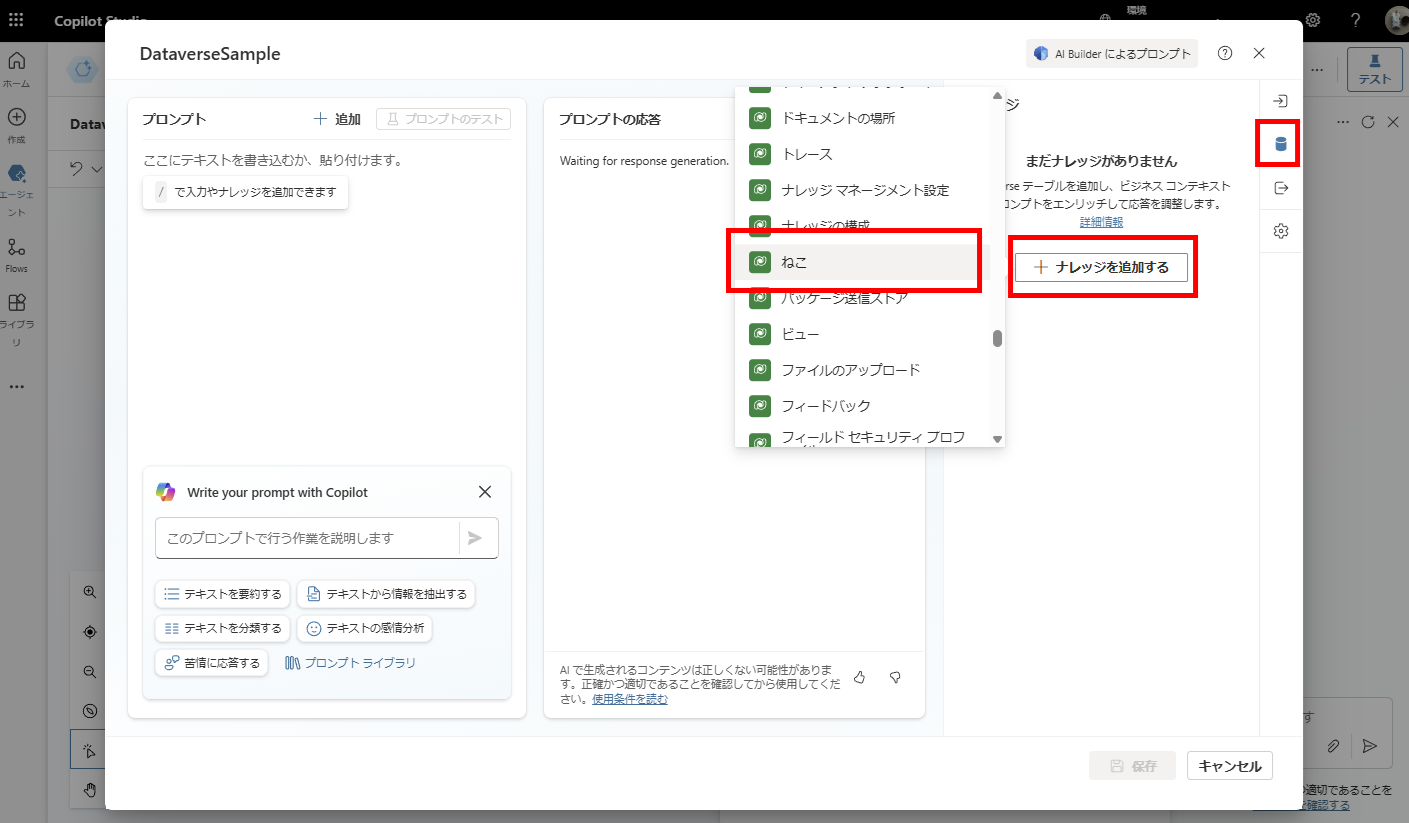The image size is (1409, 823).
Task: Click the input icon above the Dataverse icon
Action: (1281, 100)
